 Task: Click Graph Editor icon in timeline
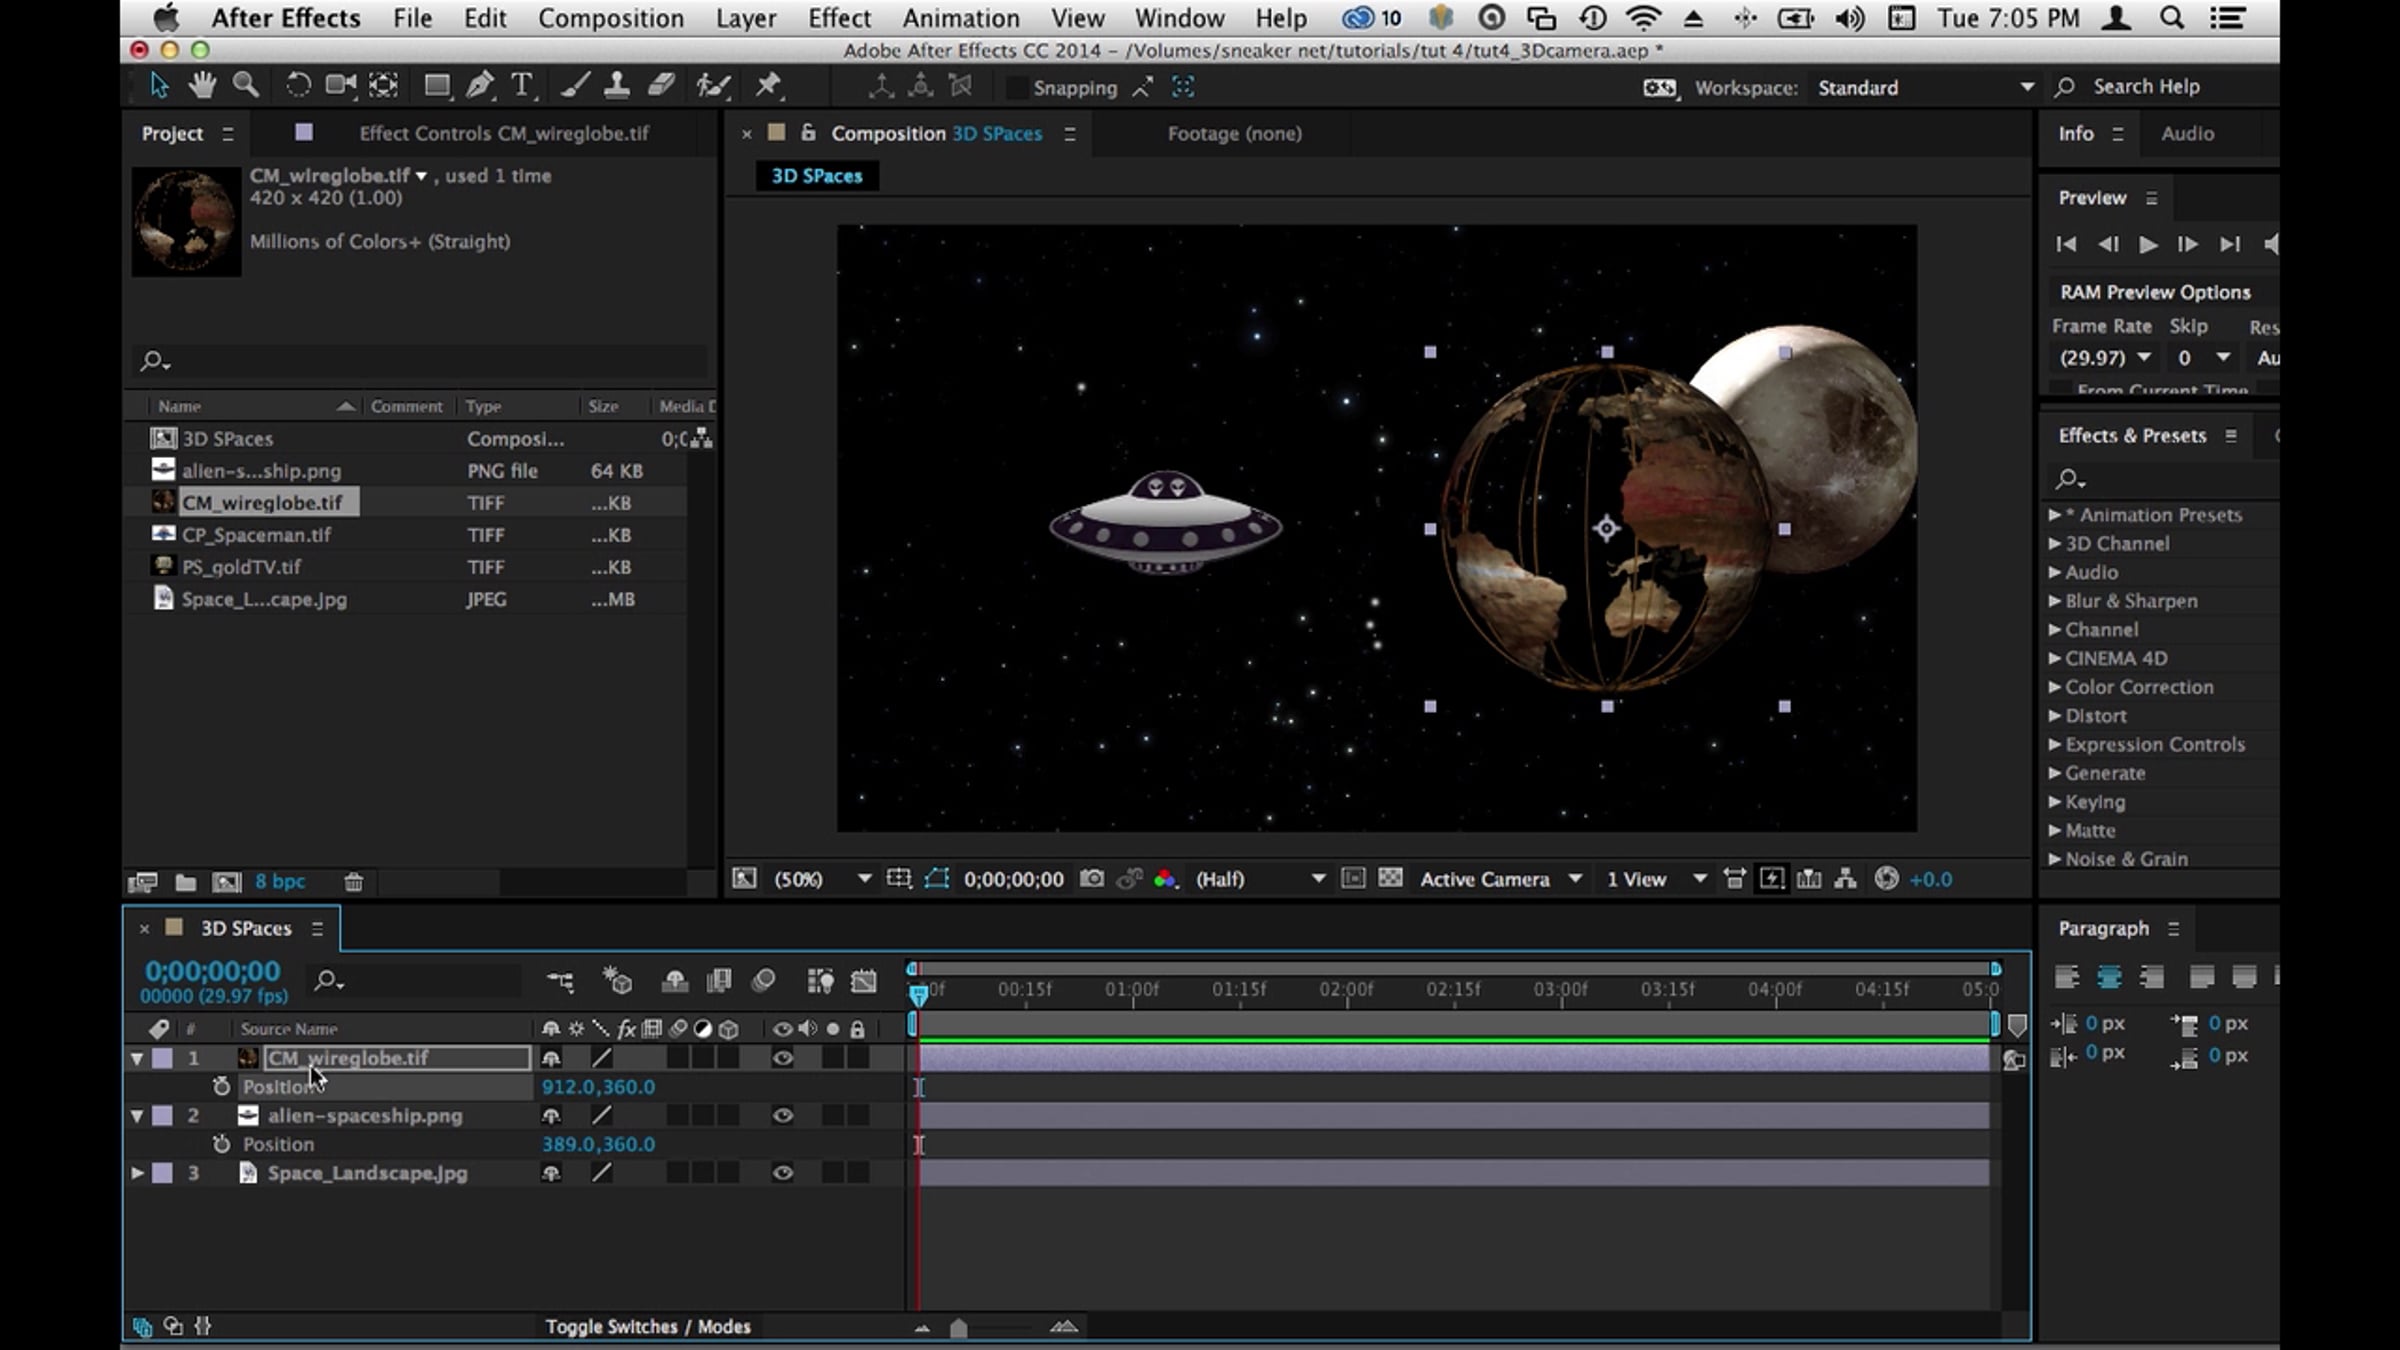click(863, 981)
